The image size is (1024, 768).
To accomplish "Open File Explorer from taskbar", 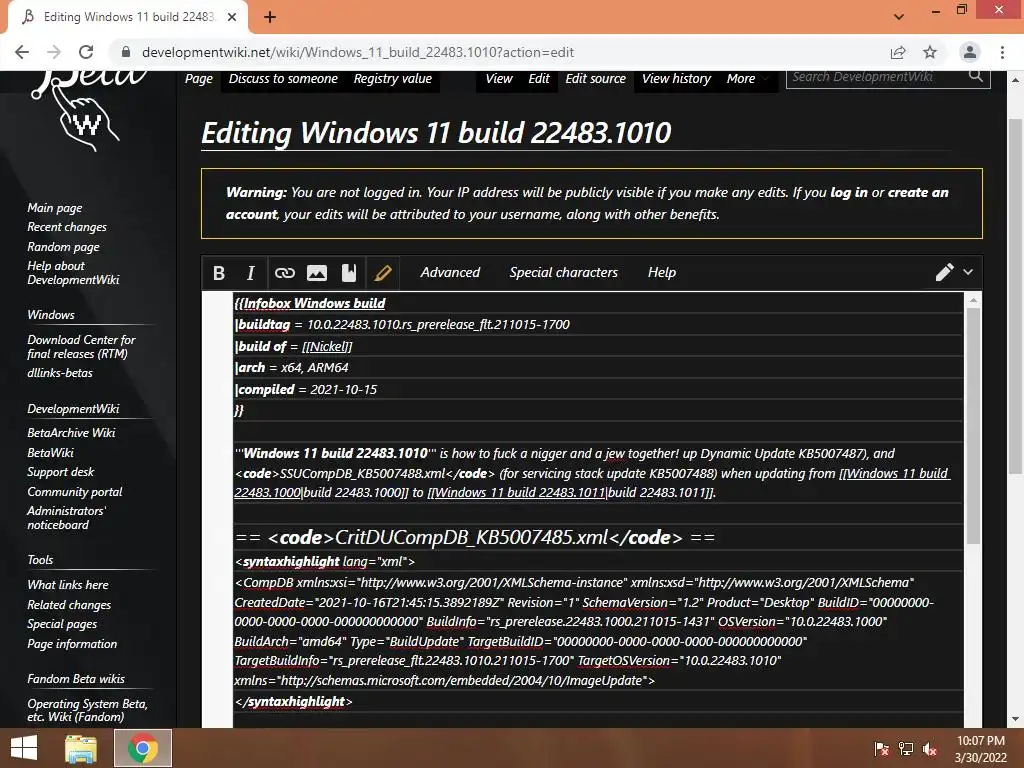I will click(81, 748).
